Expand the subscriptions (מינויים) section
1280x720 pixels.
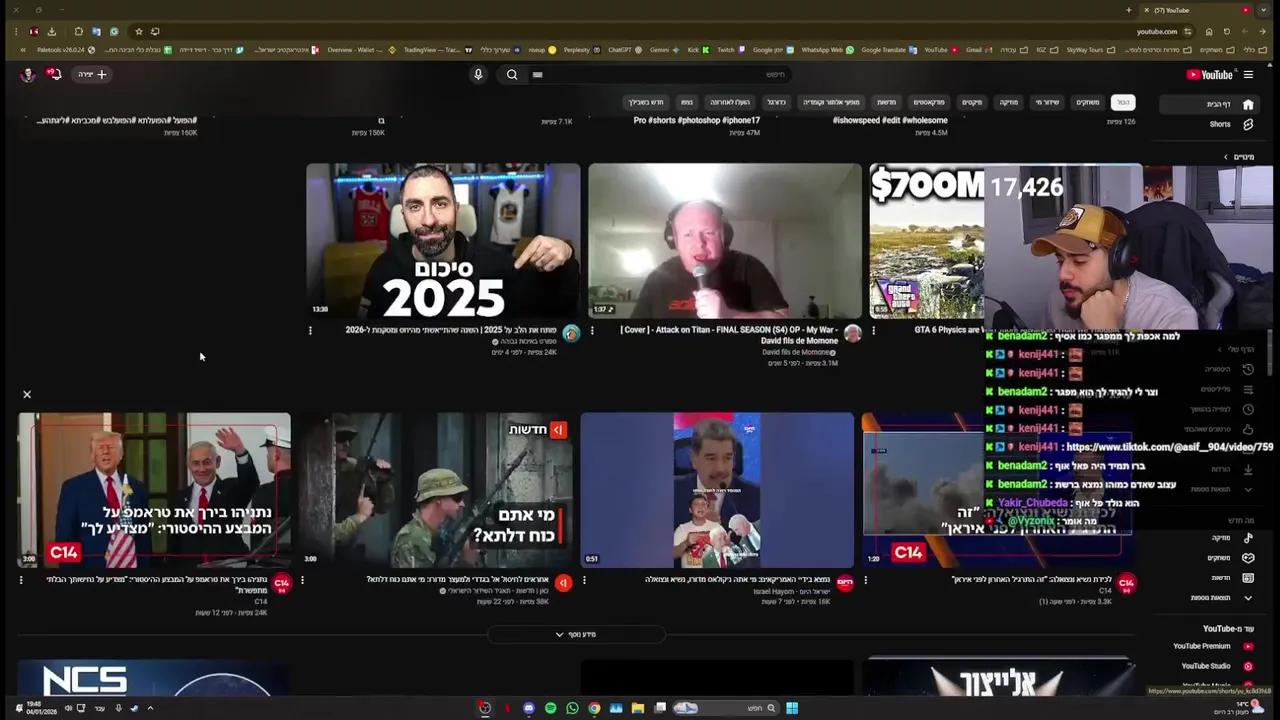(1240, 157)
